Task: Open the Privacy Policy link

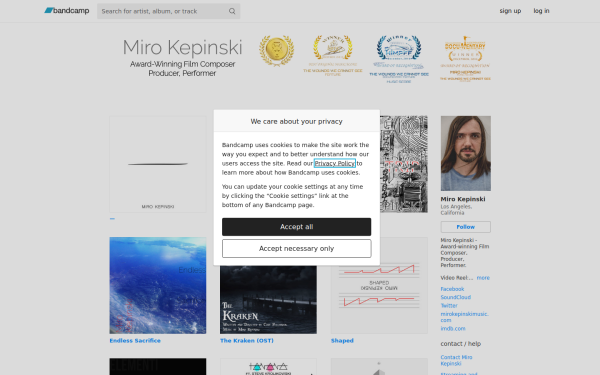Action: click(x=334, y=163)
